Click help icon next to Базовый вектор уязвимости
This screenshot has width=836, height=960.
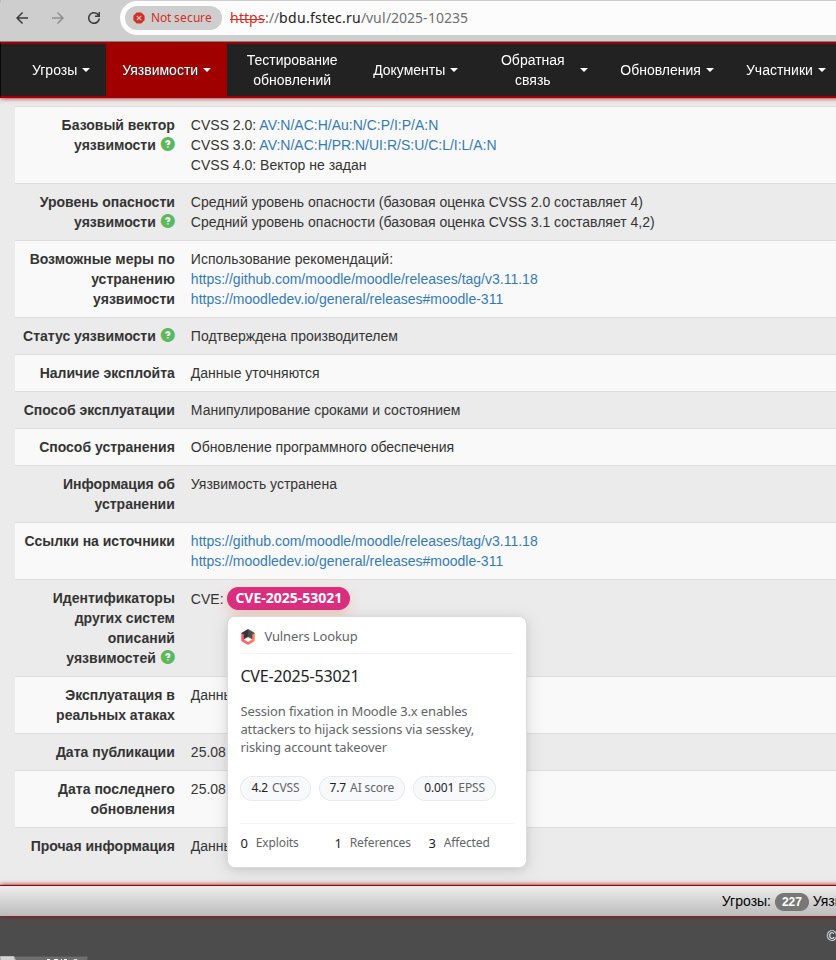(168, 145)
